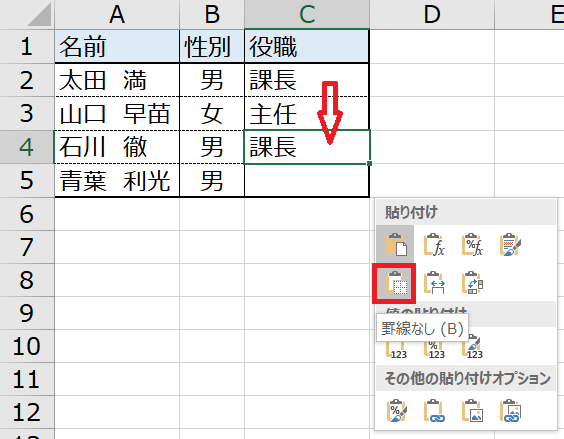
Task: Click the header cell 性別
Action: 212,46
